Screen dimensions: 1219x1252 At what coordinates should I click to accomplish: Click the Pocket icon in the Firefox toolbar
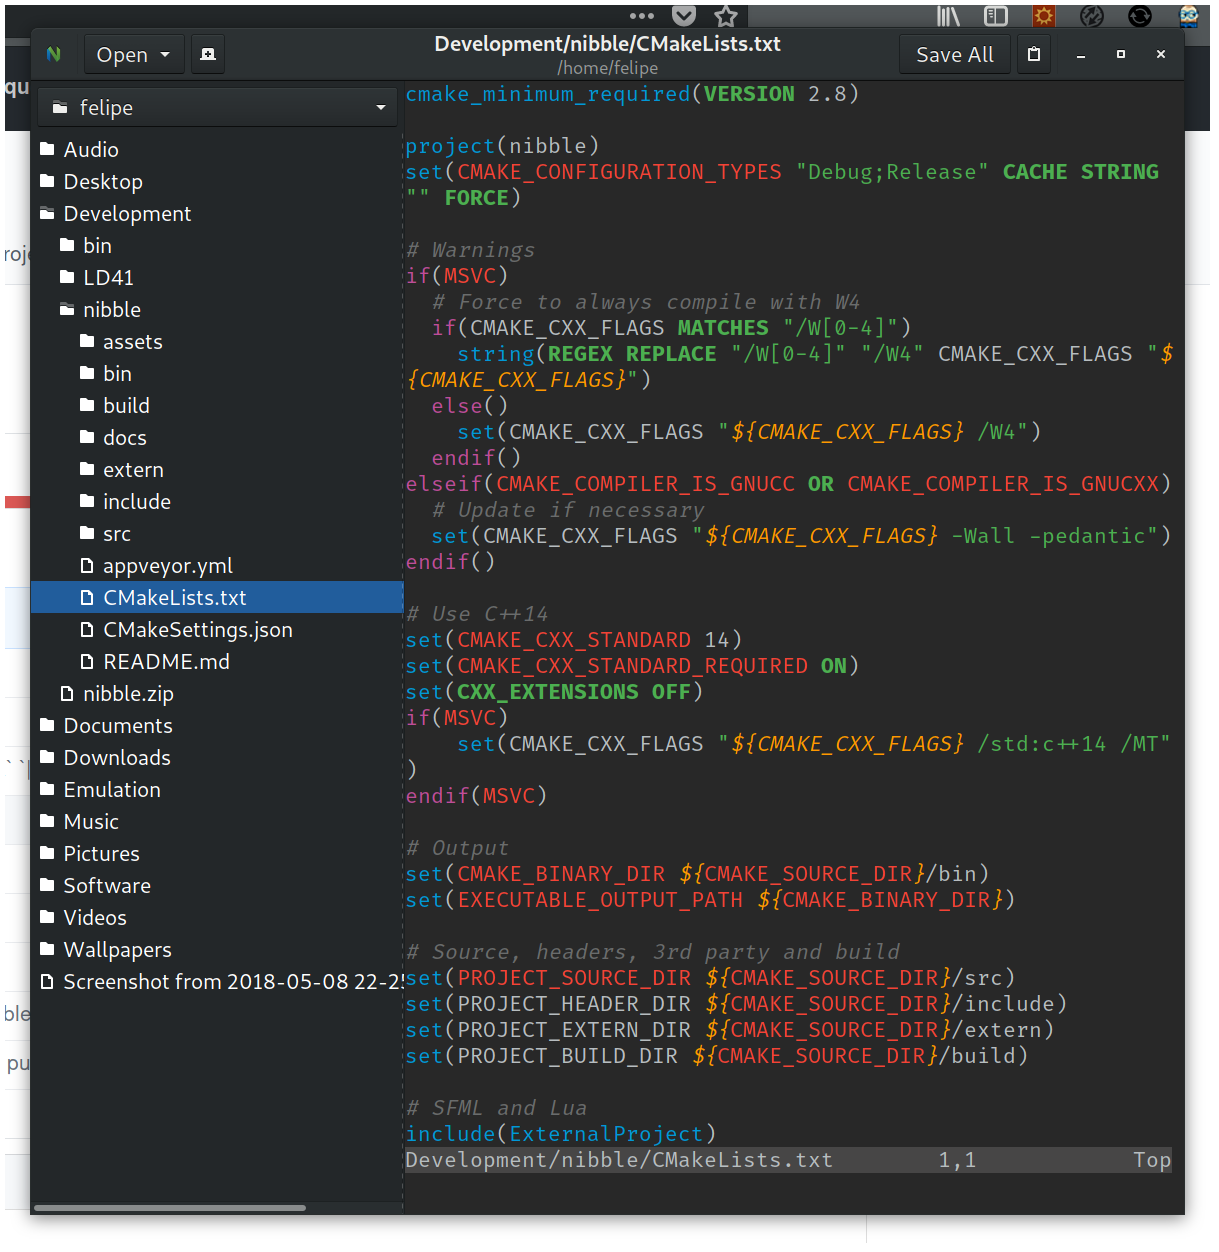pos(684,15)
